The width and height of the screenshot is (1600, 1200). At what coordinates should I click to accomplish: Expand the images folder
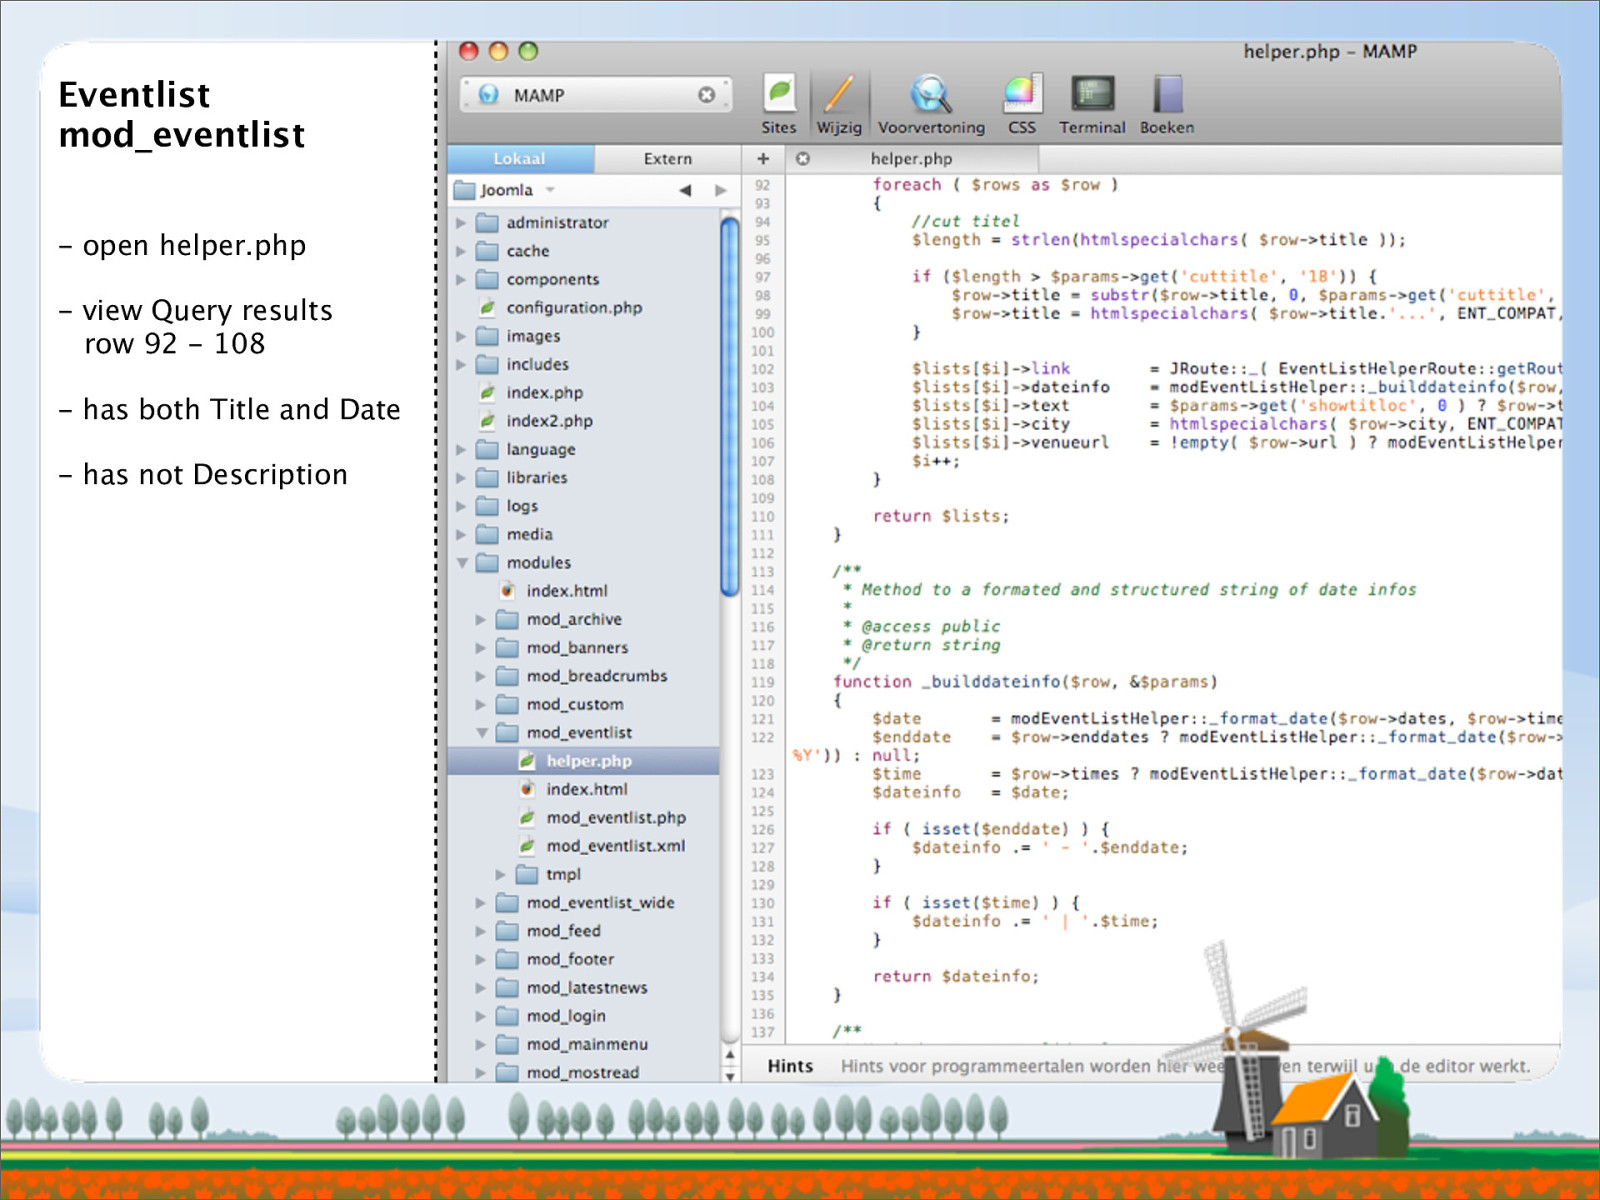coord(461,336)
